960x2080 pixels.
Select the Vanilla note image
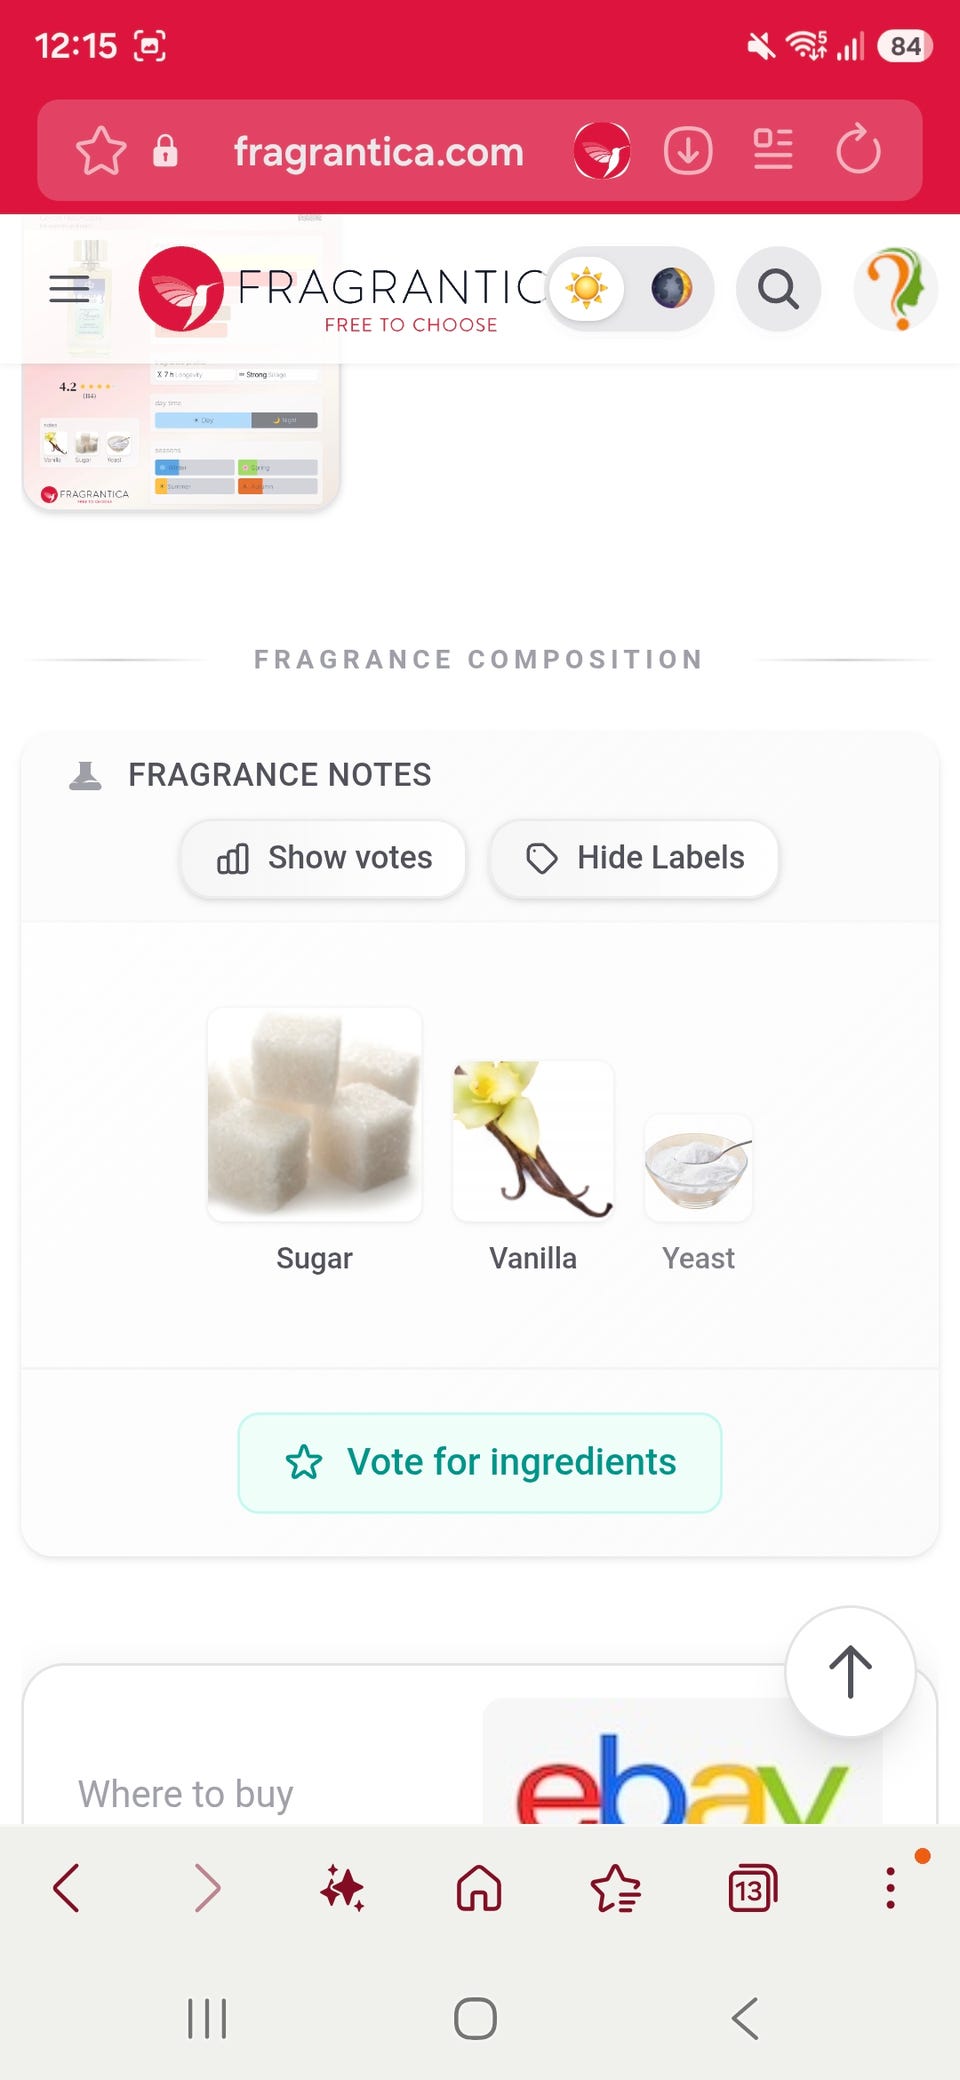(x=533, y=1141)
